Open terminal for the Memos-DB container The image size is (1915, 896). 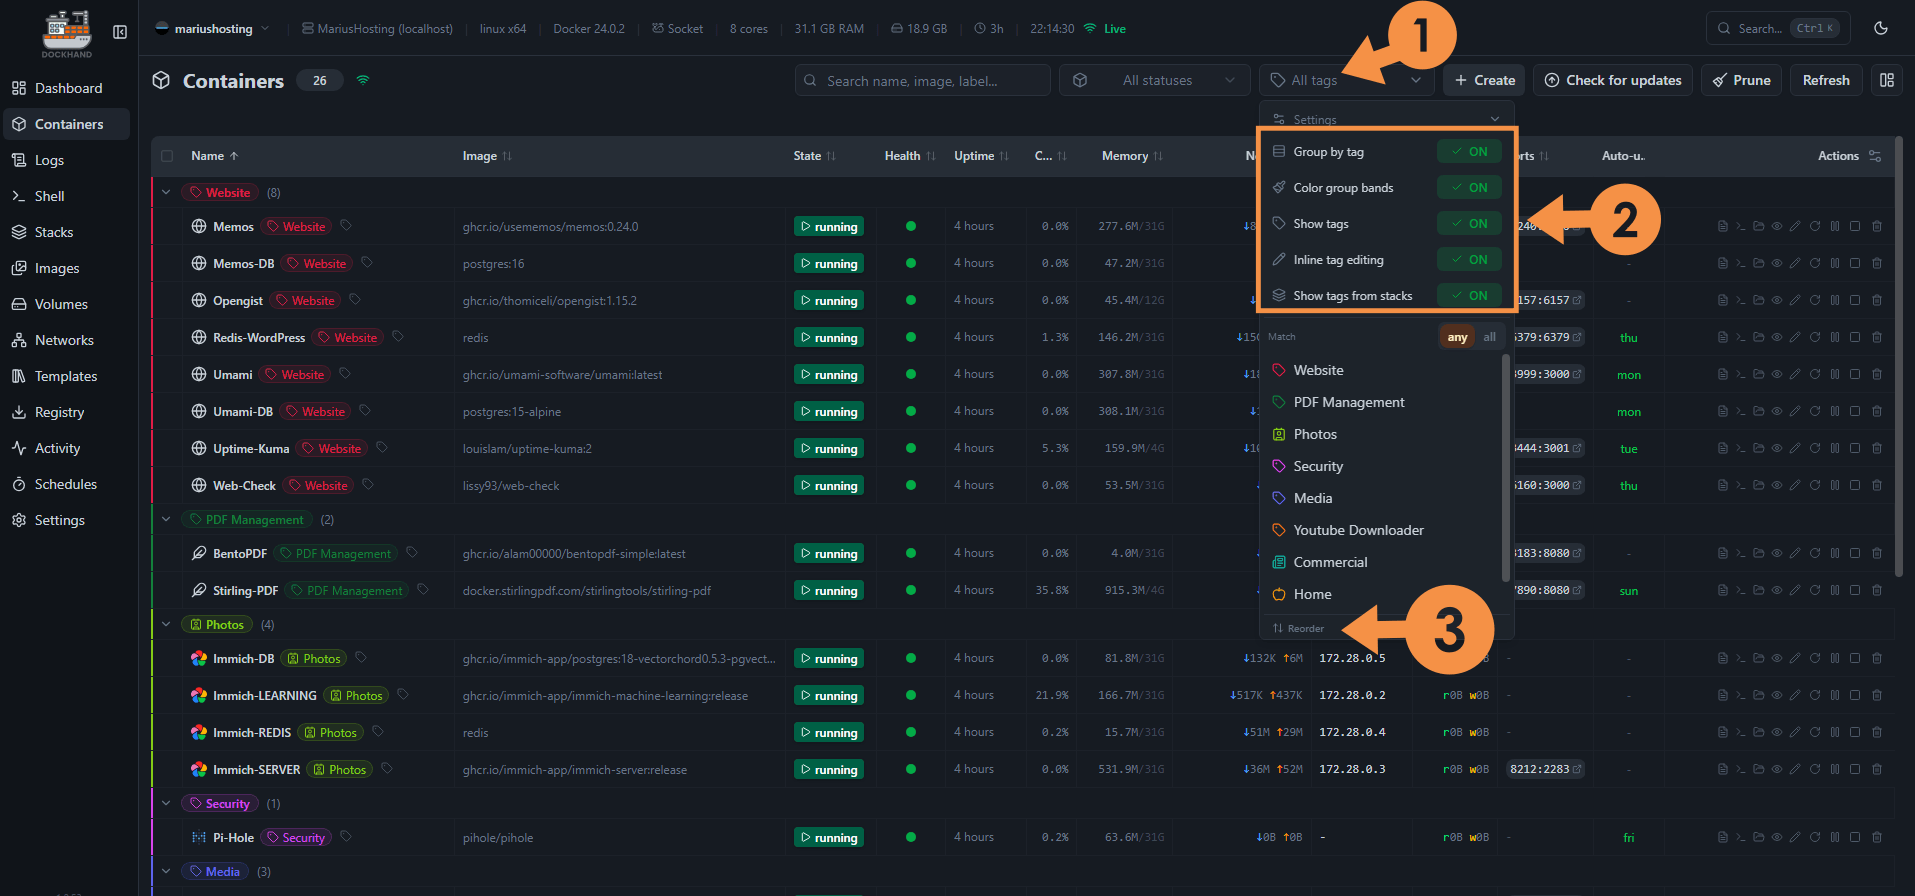coord(1741,264)
